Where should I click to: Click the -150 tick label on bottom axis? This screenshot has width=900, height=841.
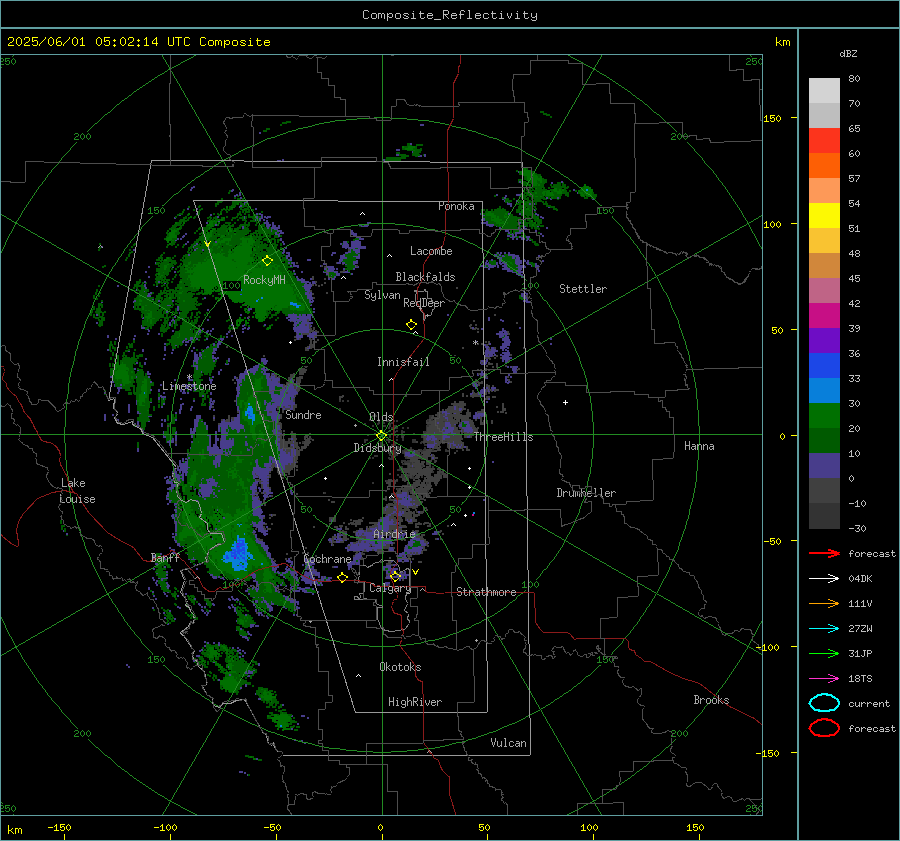[x=59, y=827]
